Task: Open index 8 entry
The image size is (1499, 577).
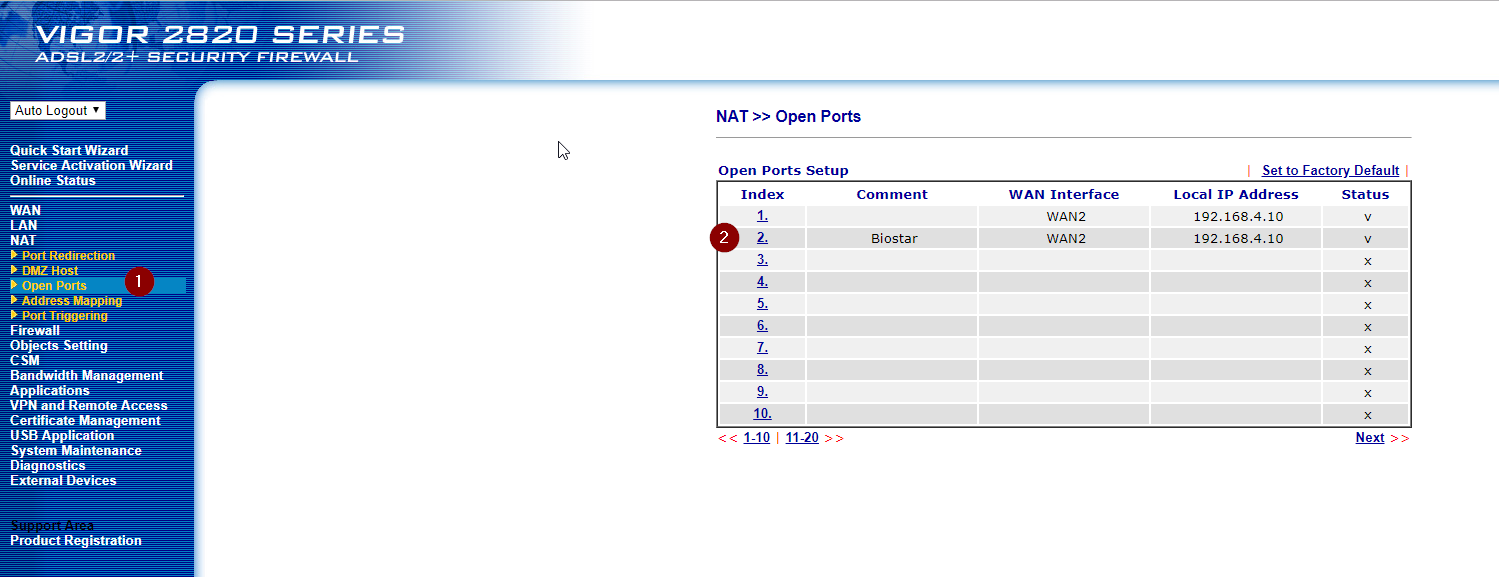Action: pos(762,370)
